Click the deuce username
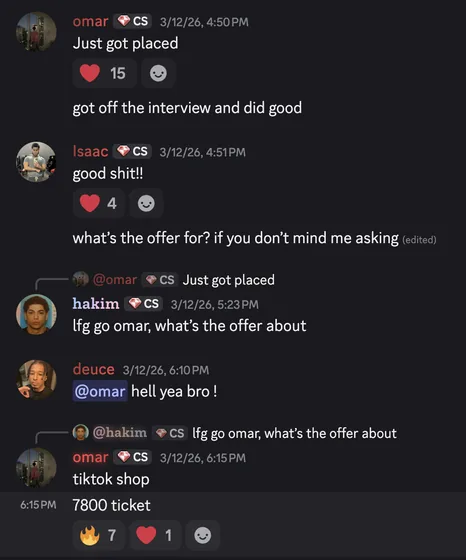 [x=94, y=369]
